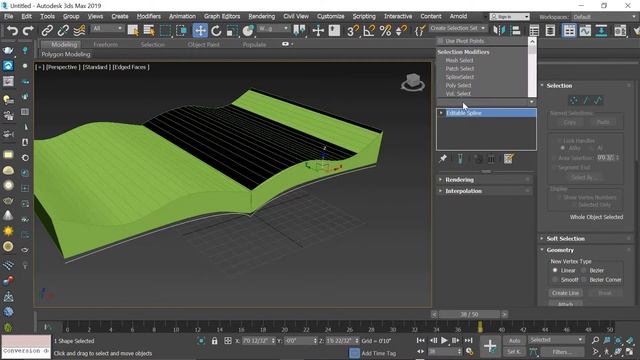Screen dimensions: 640x360
Task: Click the Mirror tool icon
Action: (498, 31)
